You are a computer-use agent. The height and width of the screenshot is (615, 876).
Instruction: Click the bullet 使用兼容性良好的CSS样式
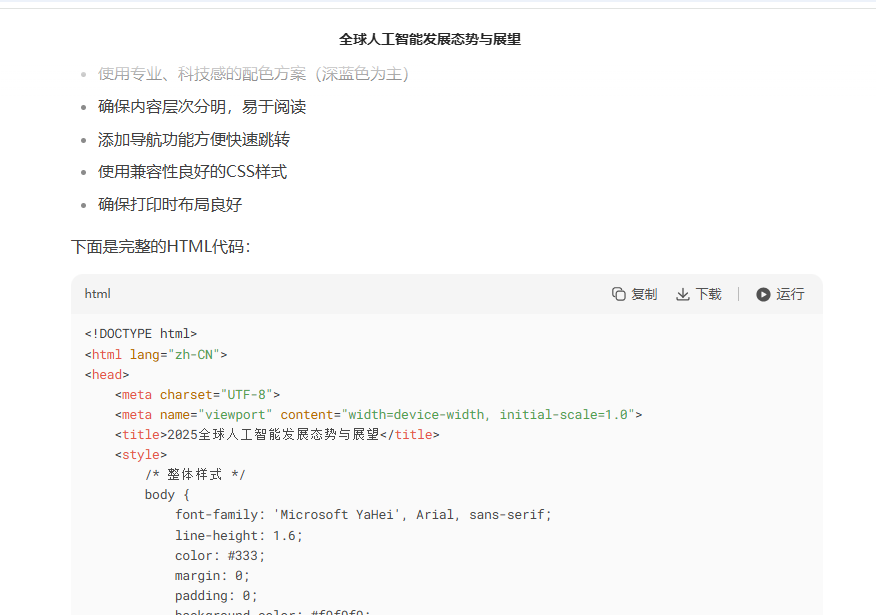click(192, 172)
